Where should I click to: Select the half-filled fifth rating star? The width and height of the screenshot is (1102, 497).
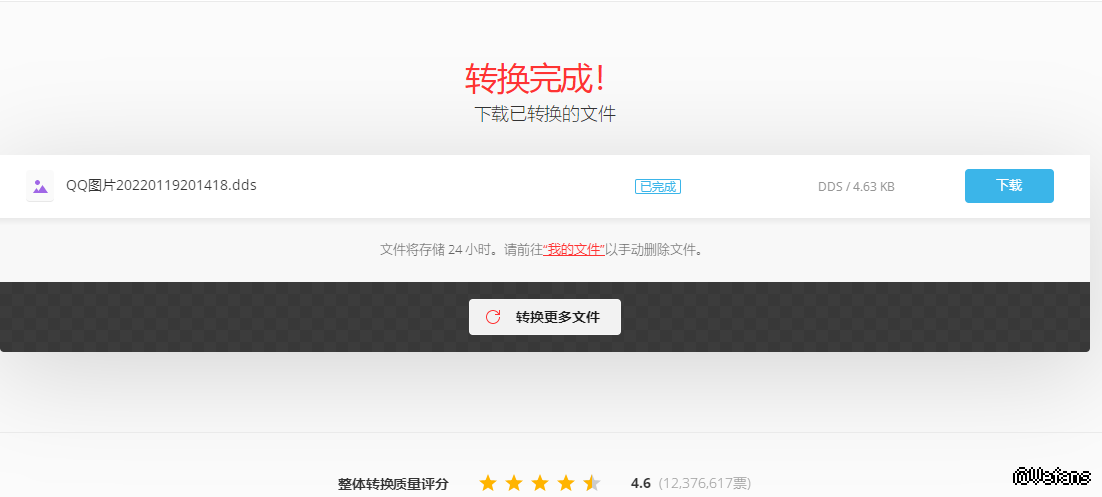pyautogui.click(x=592, y=483)
